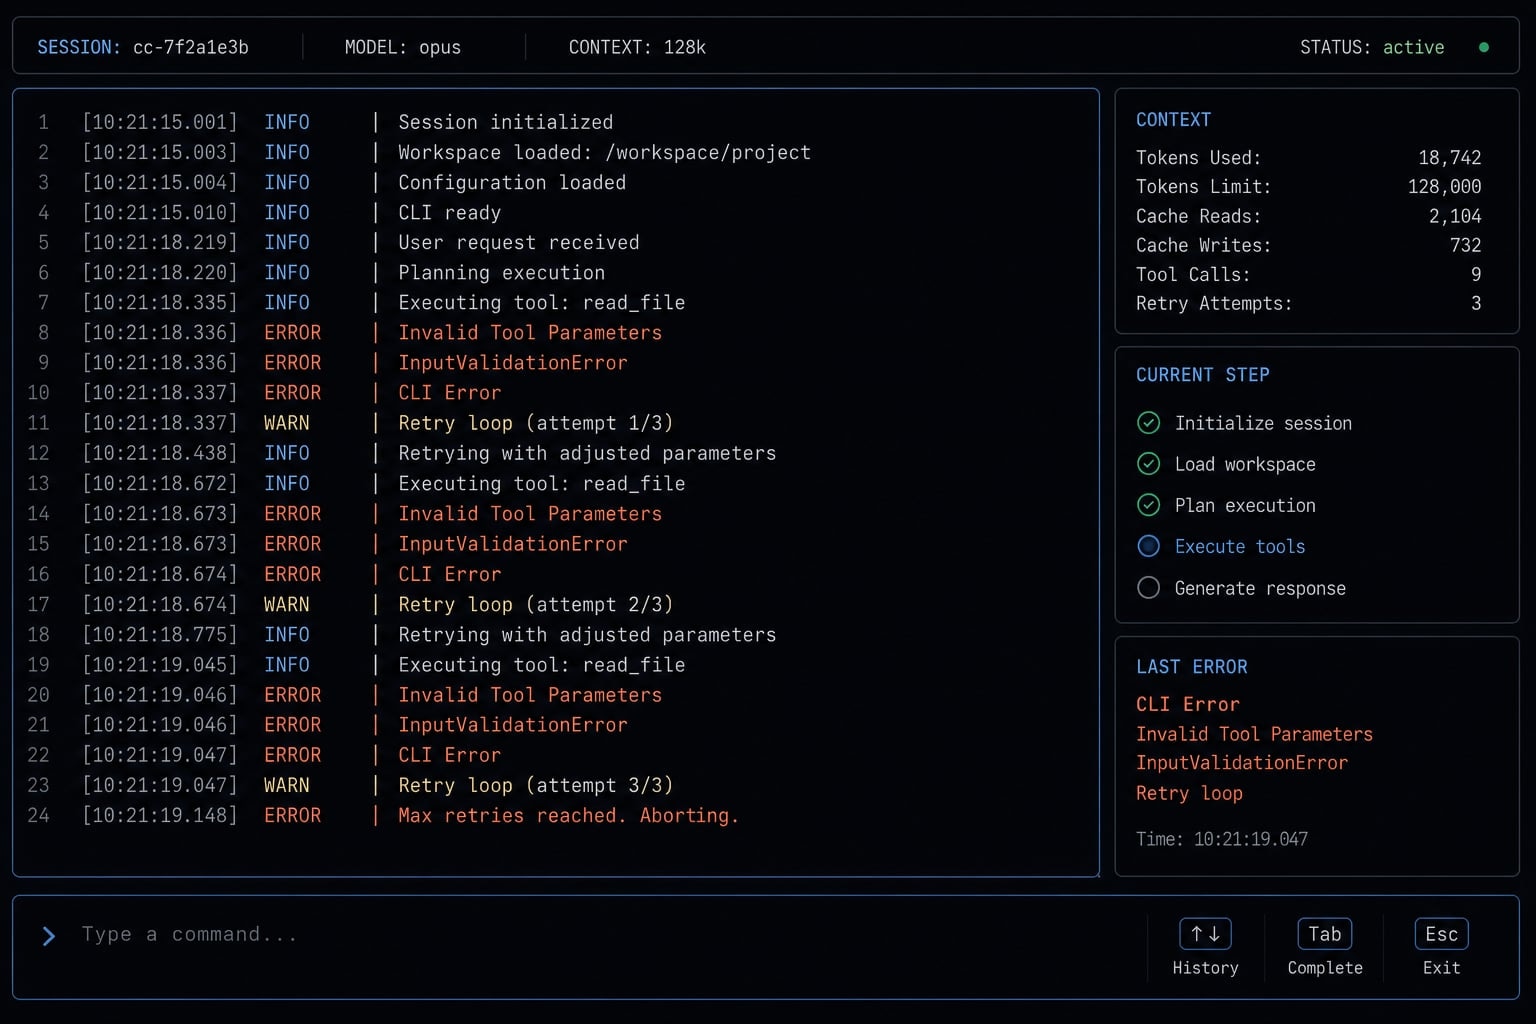Image resolution: width=1536 pixels, height=1024 pixels.
Task: Click the command prompt chevron icon
Action: [x=49, y=936]
